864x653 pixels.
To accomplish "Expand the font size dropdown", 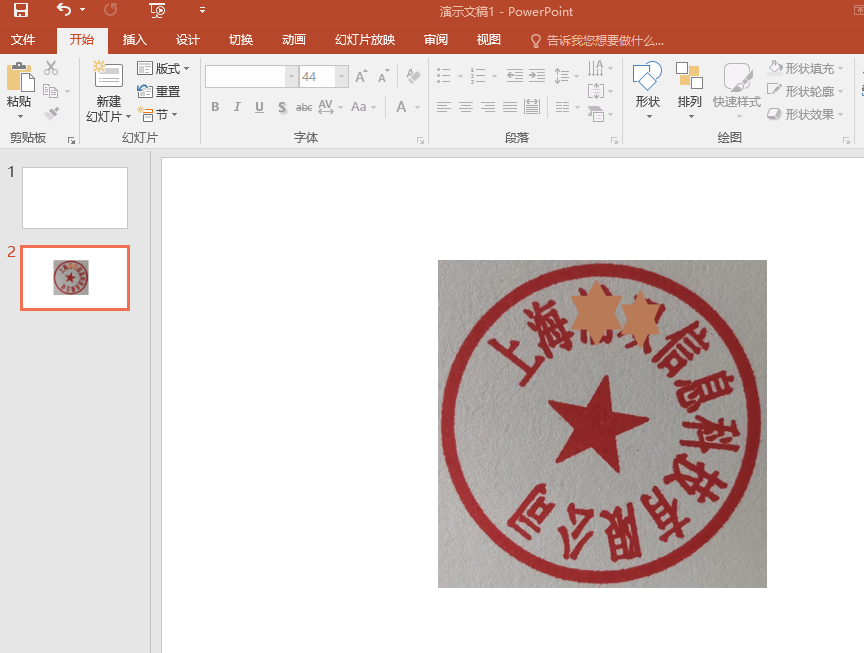I will (342, 77).
